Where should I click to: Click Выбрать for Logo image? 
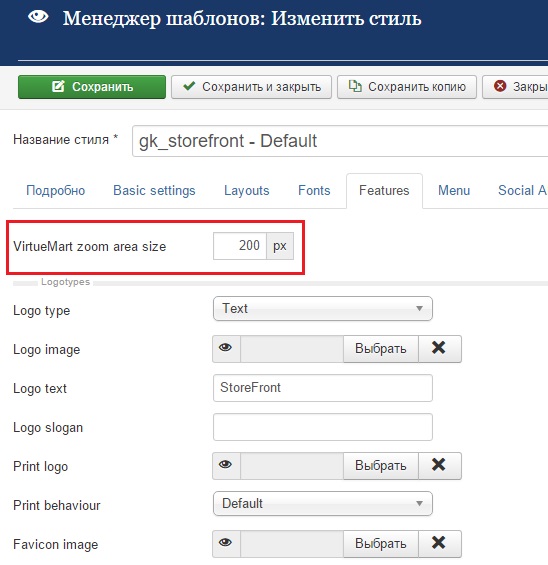[x=381, y=349]
